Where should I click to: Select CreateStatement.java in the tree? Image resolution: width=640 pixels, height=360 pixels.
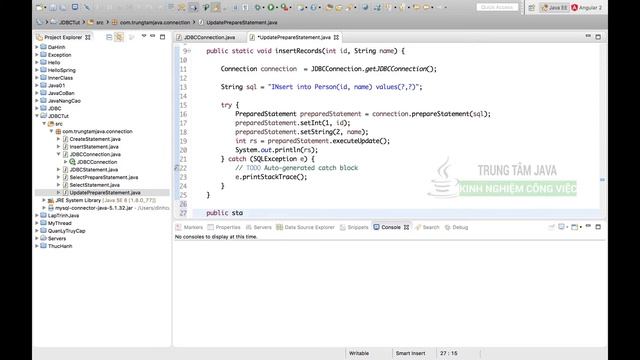pos(95,139)
